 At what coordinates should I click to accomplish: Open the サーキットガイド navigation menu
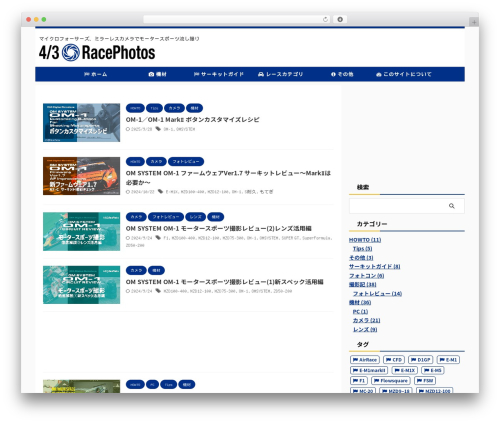pos(219,74)
